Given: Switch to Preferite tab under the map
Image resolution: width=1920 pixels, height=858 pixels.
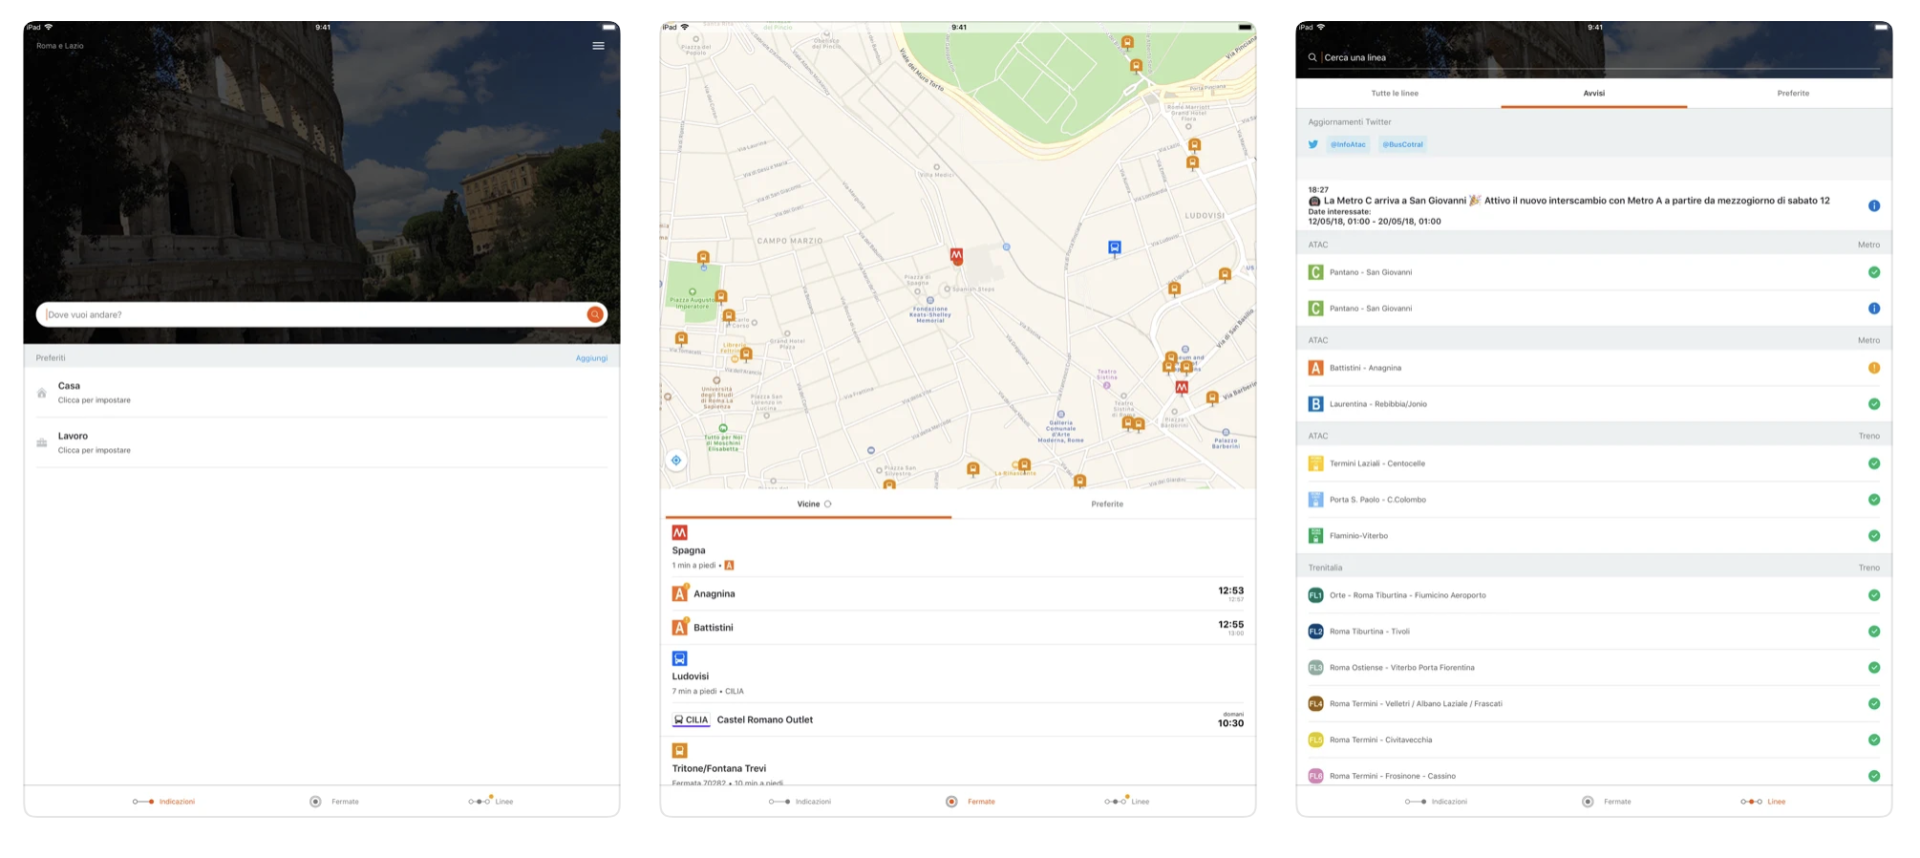Looking at the screenshot, I should (1107, 504).
